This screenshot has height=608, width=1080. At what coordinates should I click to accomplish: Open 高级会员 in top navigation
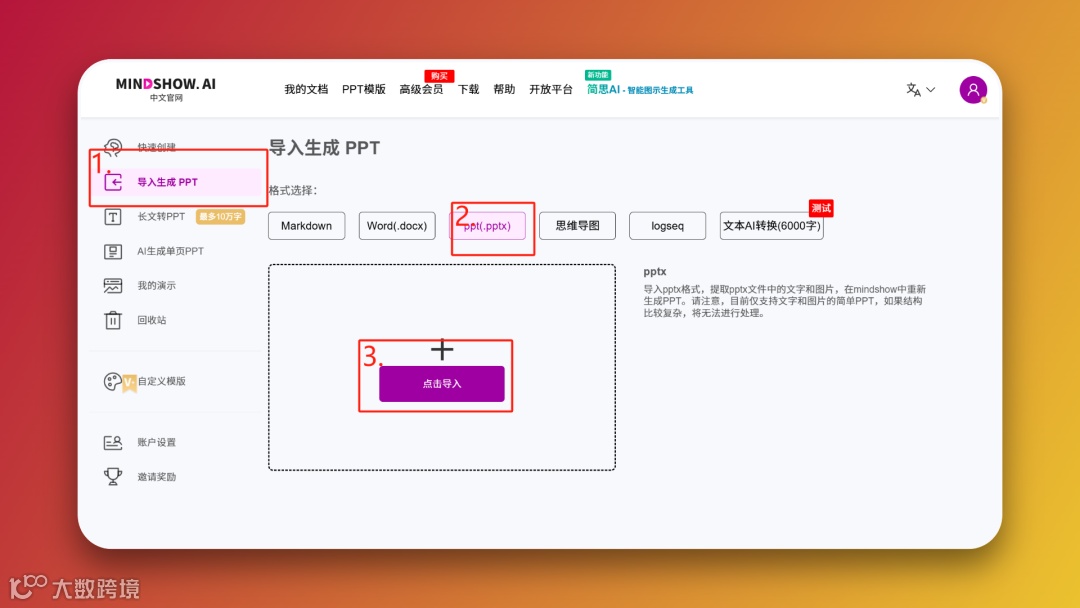[421, 90]
